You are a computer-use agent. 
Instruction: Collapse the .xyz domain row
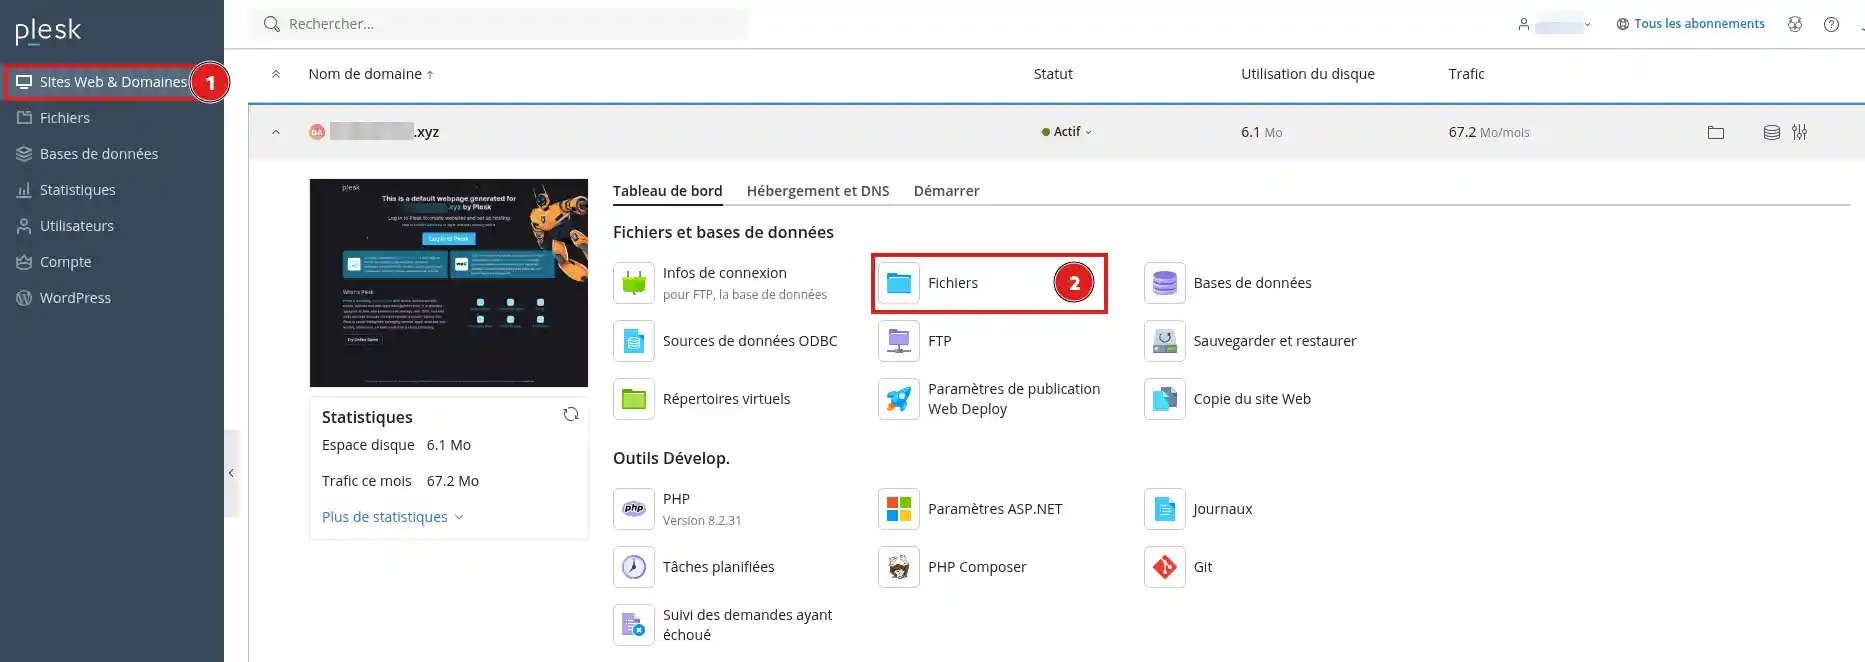pyautogui.click(x=276, y=132)
